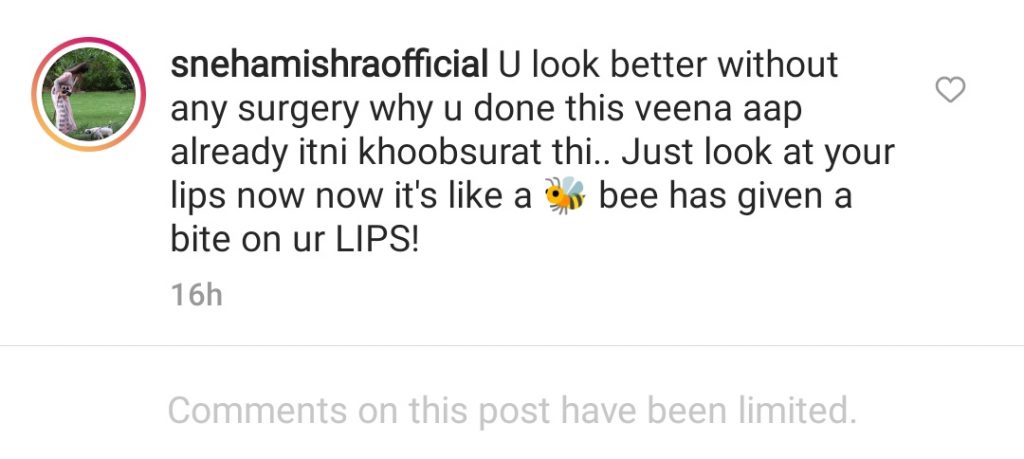This screenshot has width=1024, height=459.
Task: Click the word 'LIPS!' in the comment
Action: (376, 240)
